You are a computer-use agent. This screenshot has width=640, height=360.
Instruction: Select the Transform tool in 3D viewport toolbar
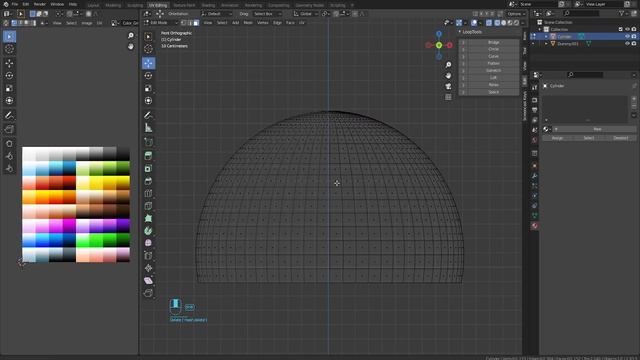[148, 100]
